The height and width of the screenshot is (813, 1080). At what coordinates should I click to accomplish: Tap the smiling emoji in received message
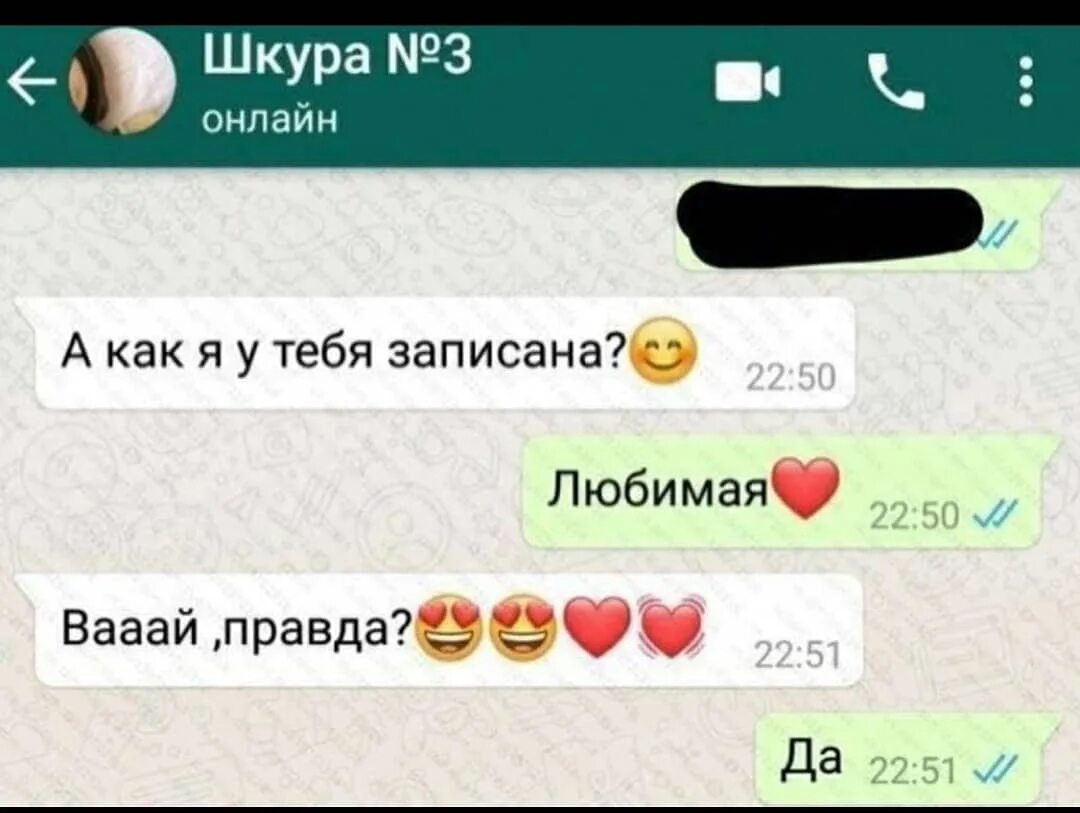pyautogui.click(x=663, y=352)
